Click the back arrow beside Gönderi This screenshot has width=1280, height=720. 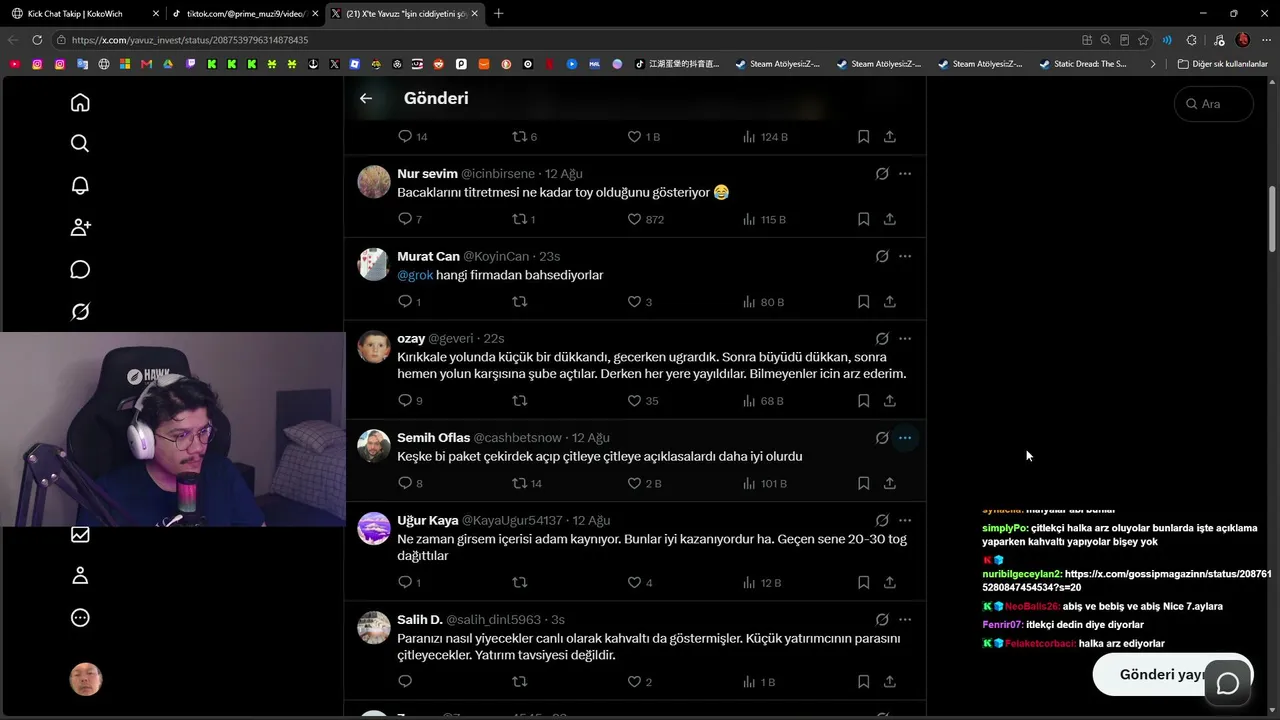tap(366, 98)
